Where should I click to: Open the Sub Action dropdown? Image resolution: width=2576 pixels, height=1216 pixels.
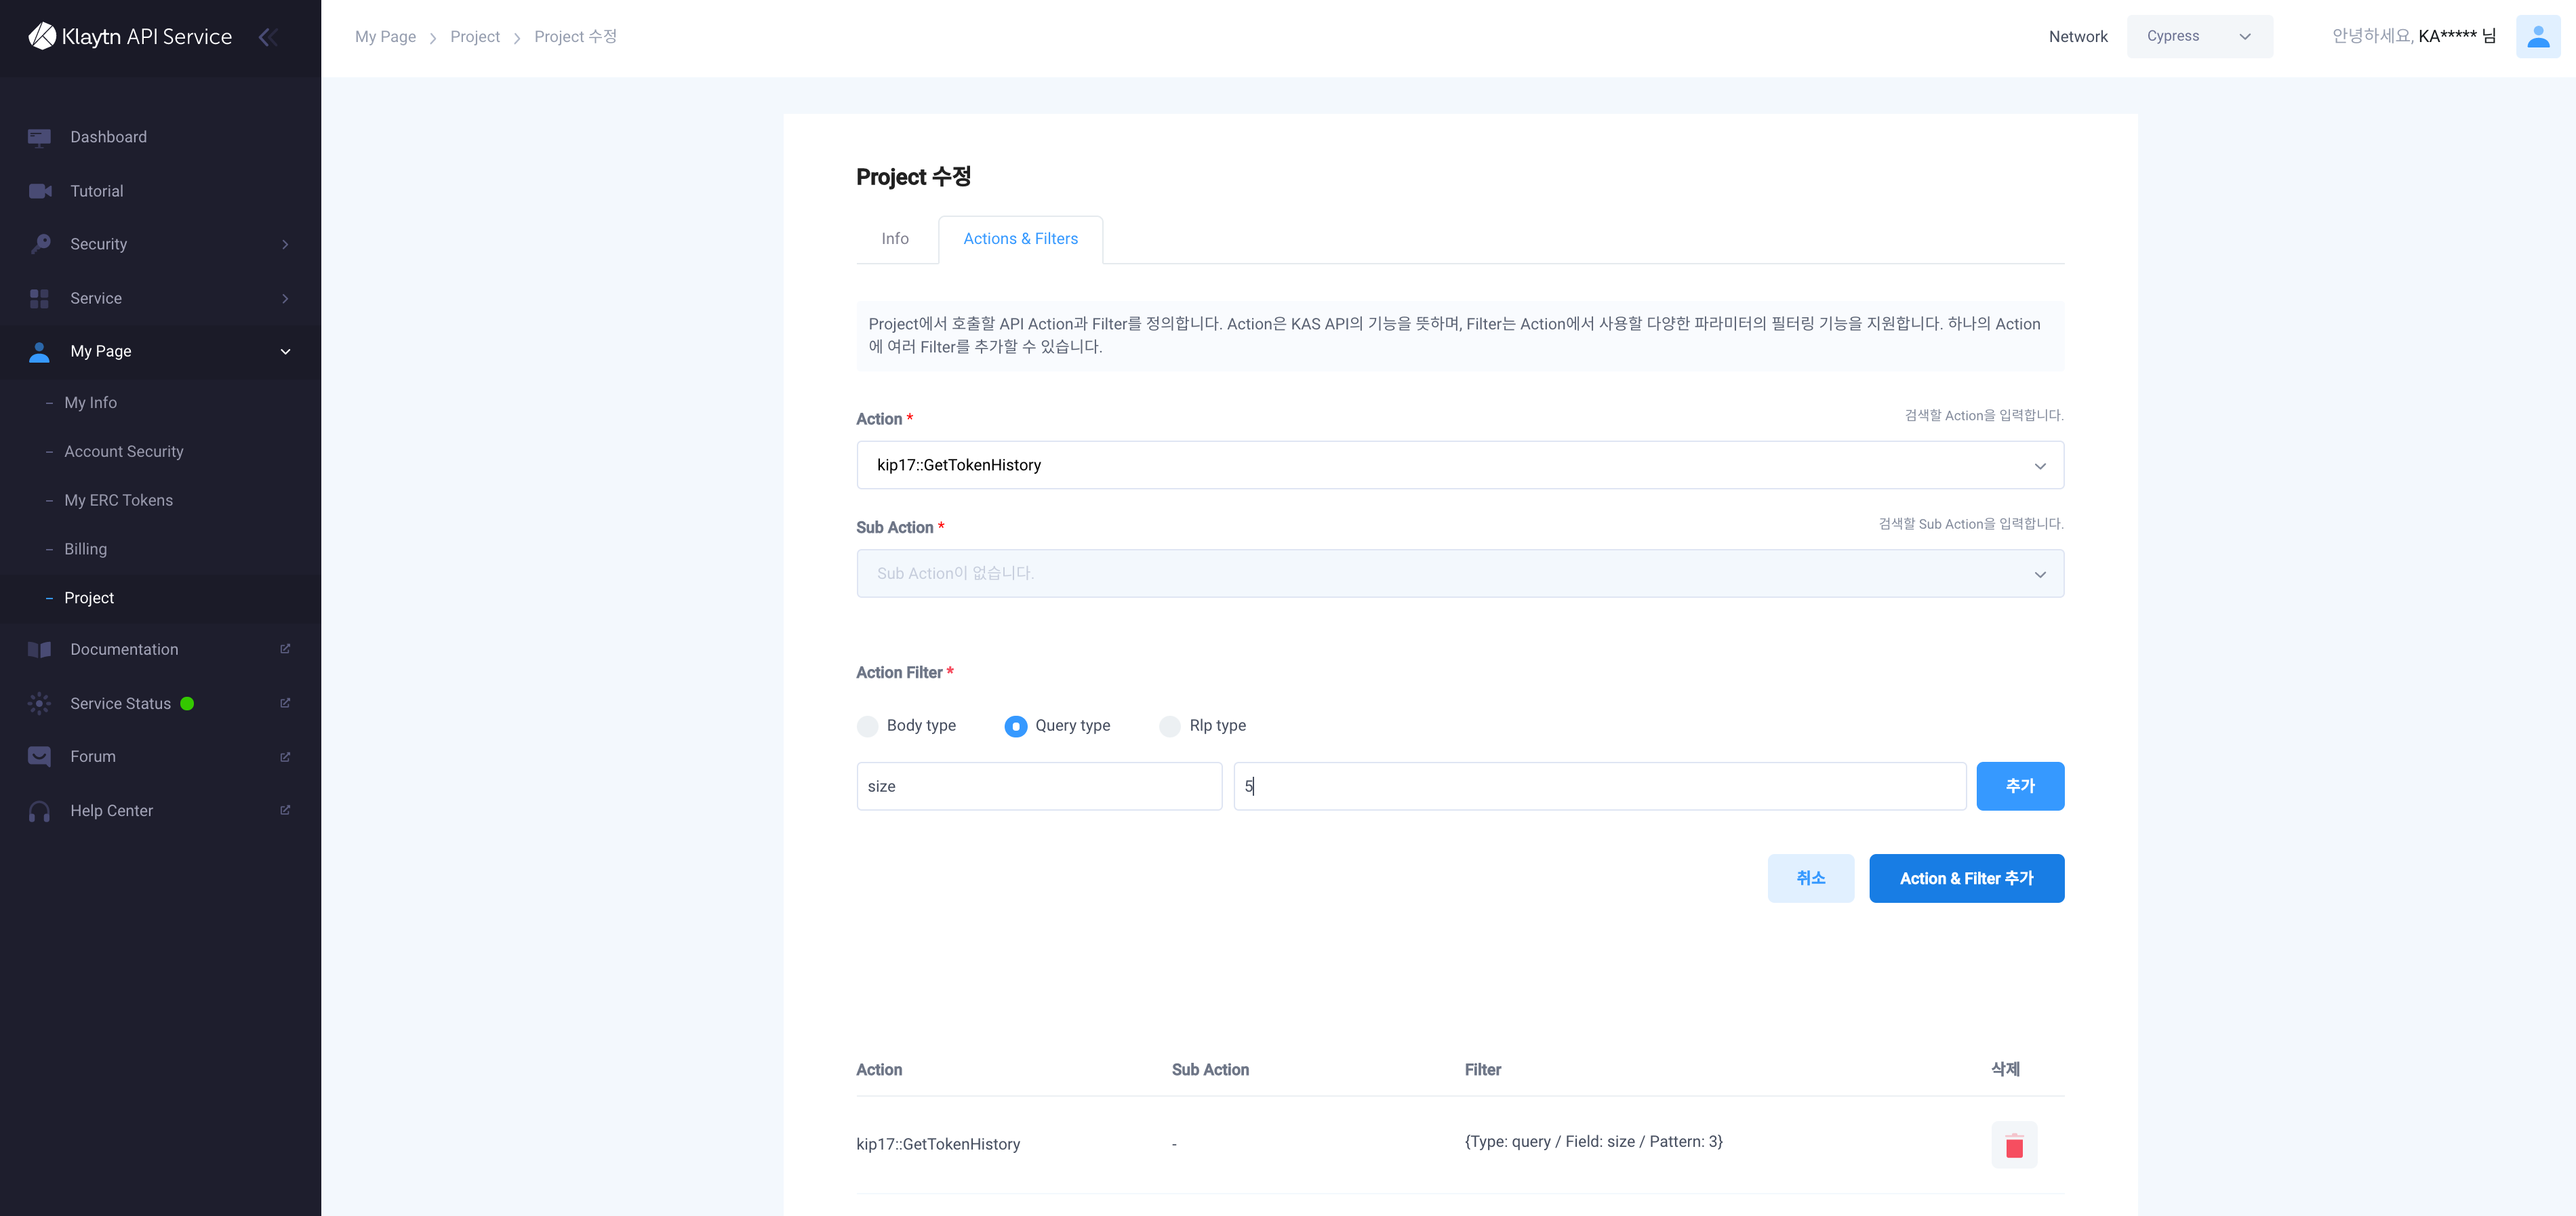[1460, 574]
